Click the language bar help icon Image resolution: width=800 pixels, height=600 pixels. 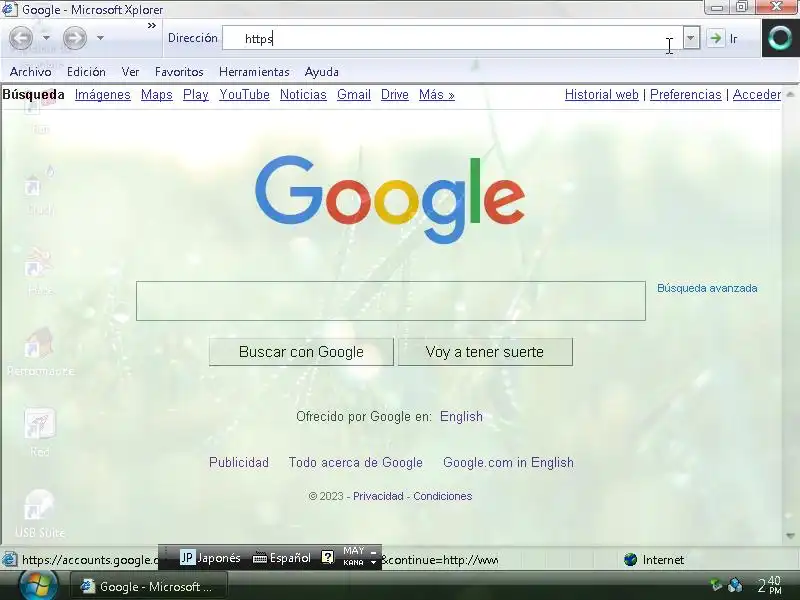(328, 558)
